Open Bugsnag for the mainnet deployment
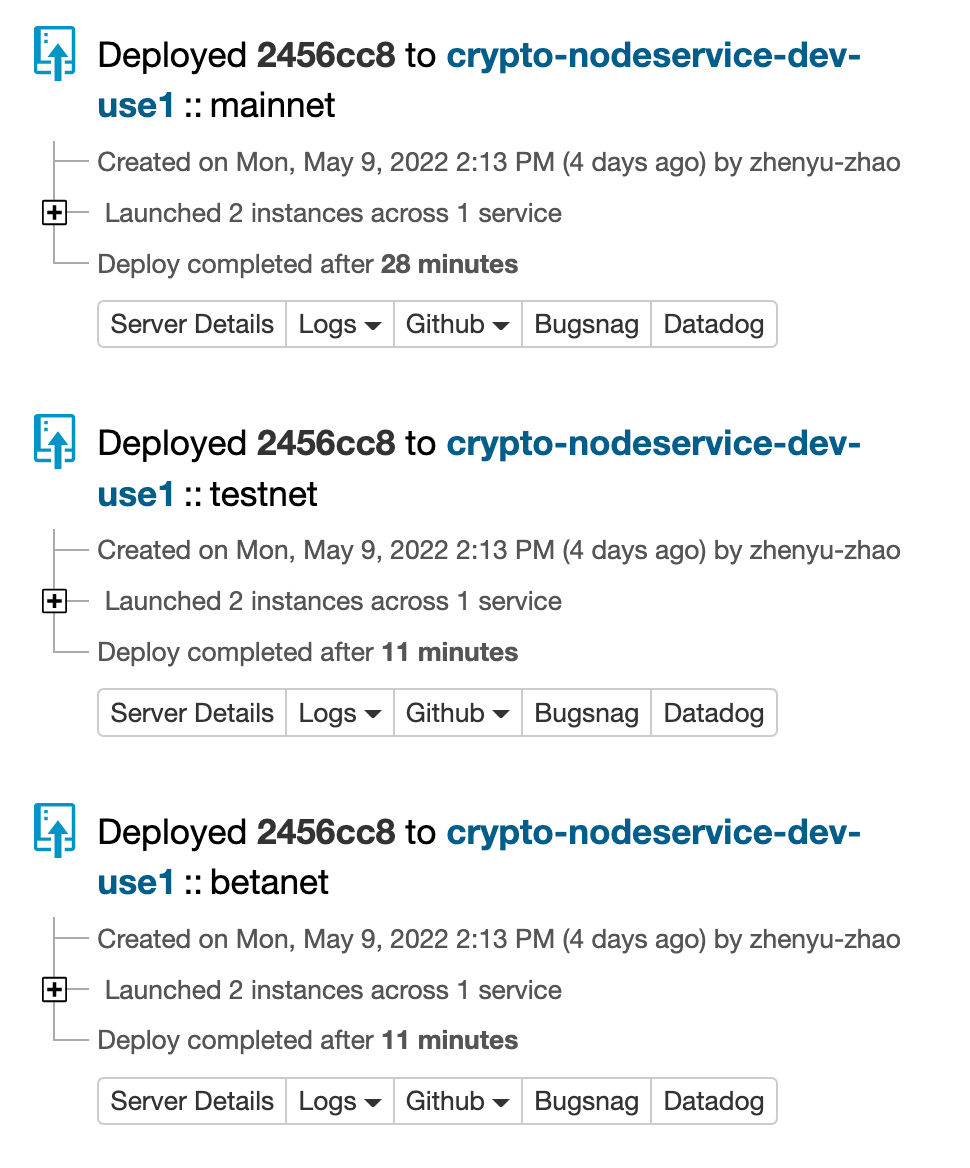970x1168 pixels. pyautogui.click(x=586, y=324)
